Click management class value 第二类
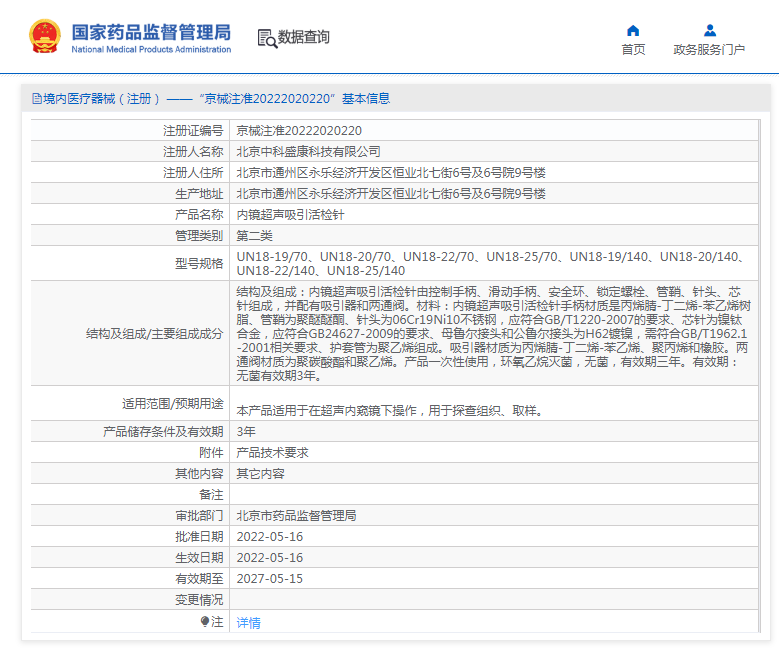This screenshot has width=779, height=653. pos(254,235)
